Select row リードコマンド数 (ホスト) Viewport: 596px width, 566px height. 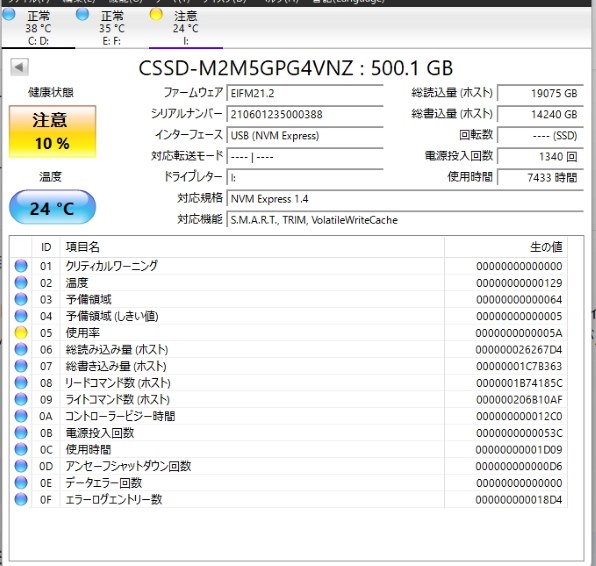click(x=289, y=383)
